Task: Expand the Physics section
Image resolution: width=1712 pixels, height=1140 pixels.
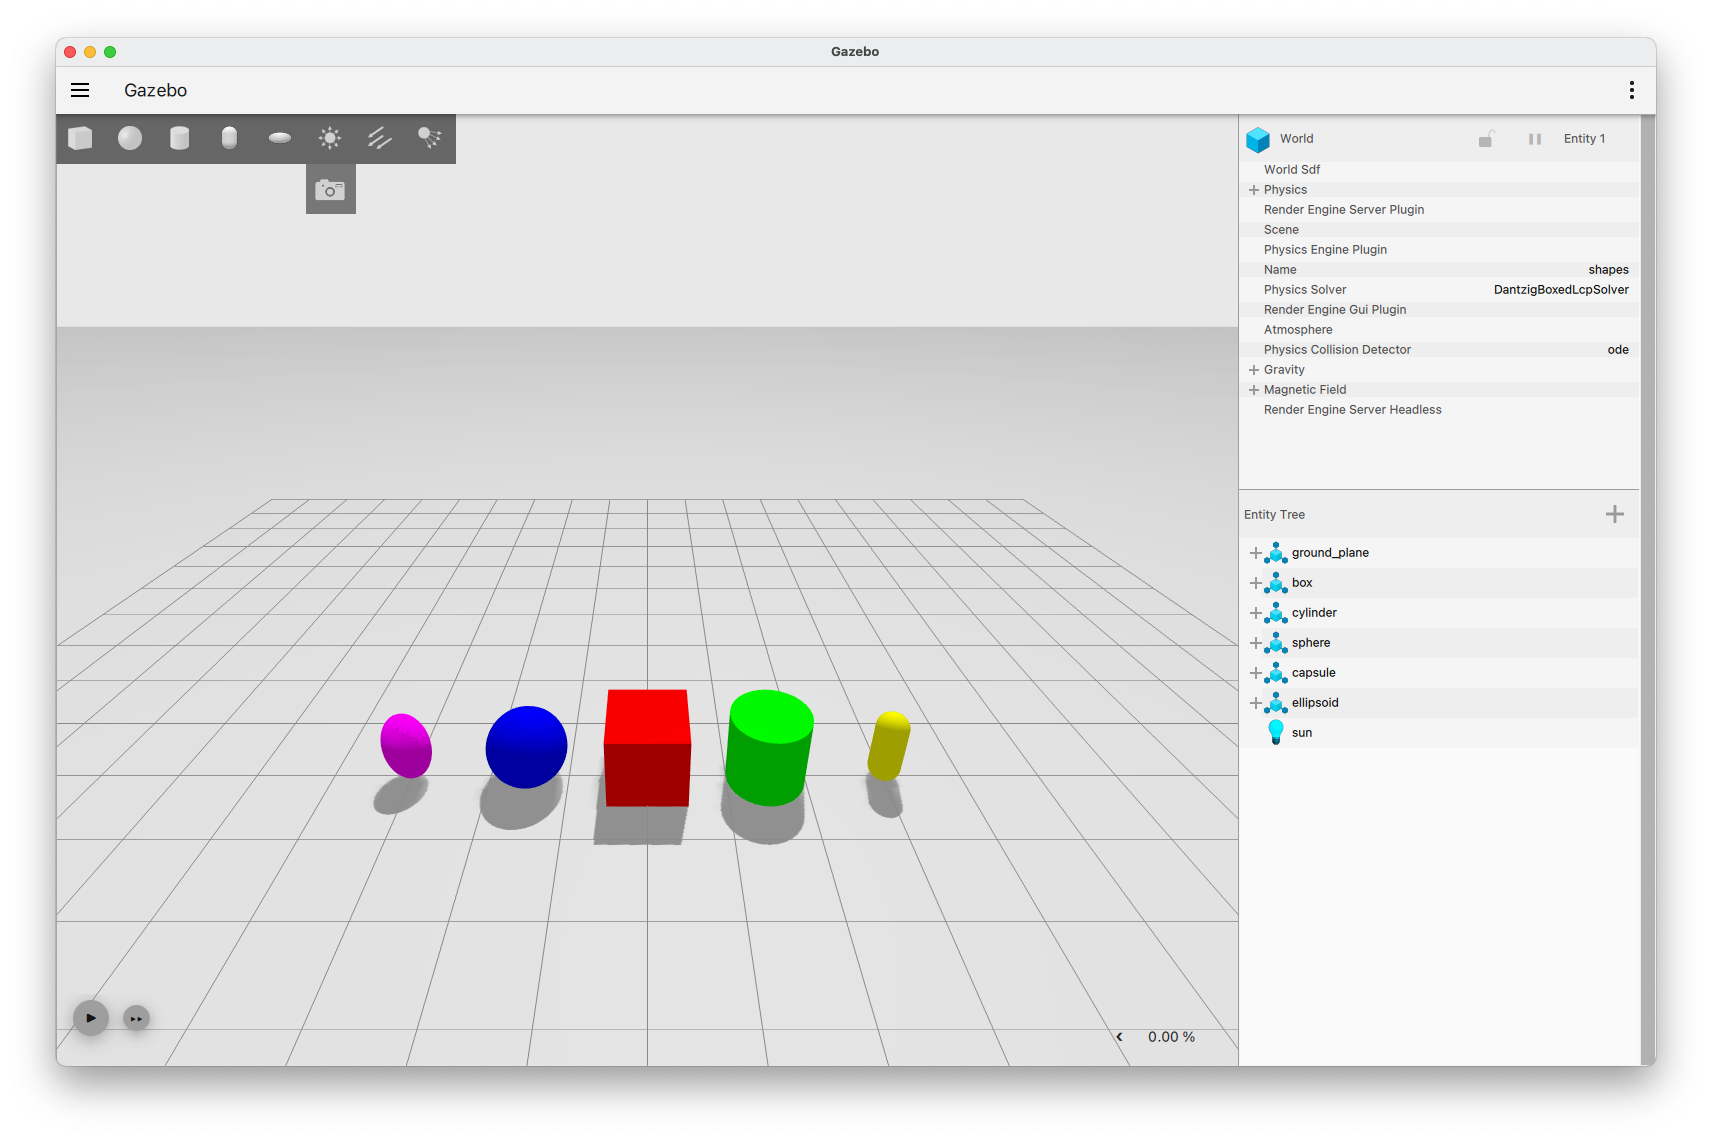Action: click(x=1254, y=190)
